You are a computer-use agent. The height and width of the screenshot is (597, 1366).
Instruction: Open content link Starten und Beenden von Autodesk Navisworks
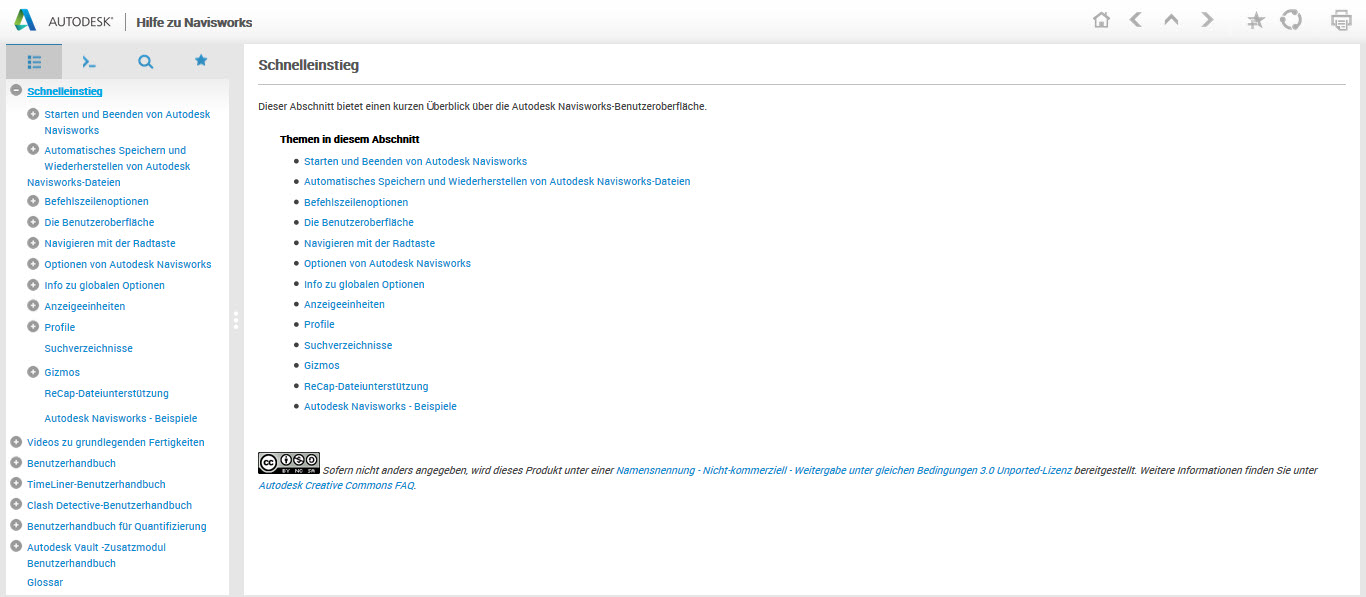[x=415, y=161]
